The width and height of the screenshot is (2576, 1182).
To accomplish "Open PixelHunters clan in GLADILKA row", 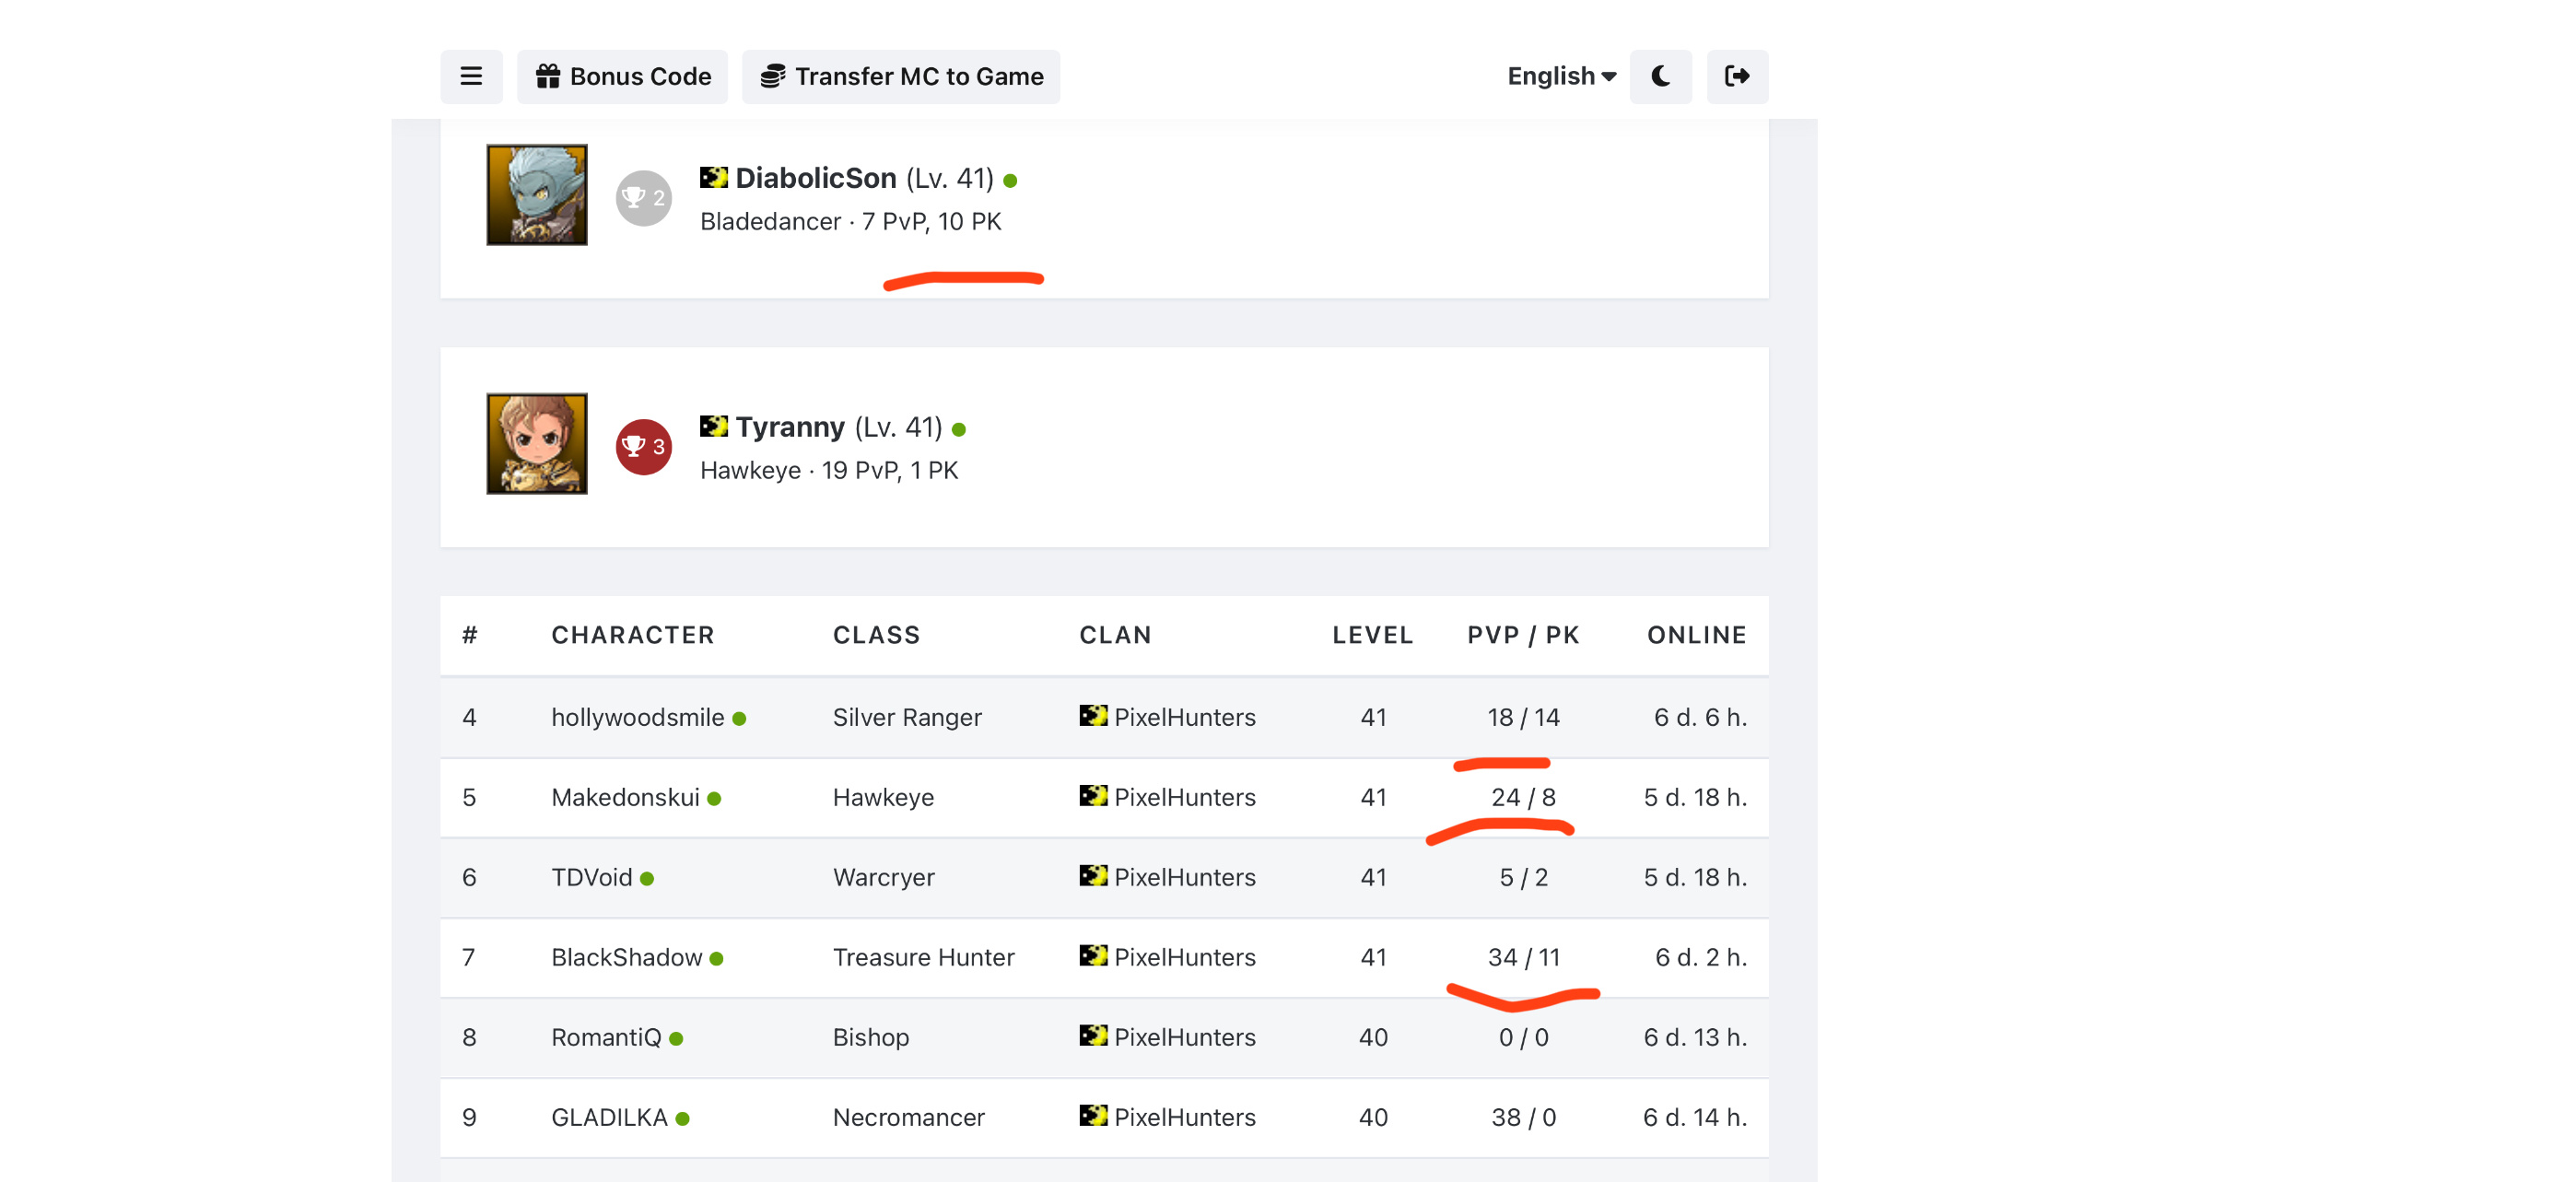I will click(x=1184, y=1117).
